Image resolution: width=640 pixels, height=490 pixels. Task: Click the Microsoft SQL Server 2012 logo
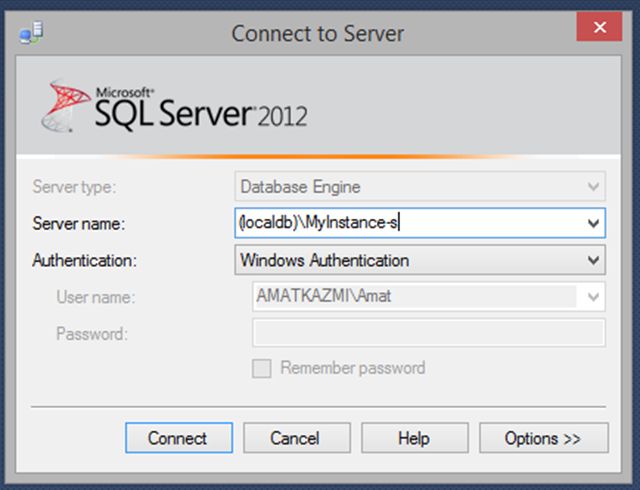175,108
